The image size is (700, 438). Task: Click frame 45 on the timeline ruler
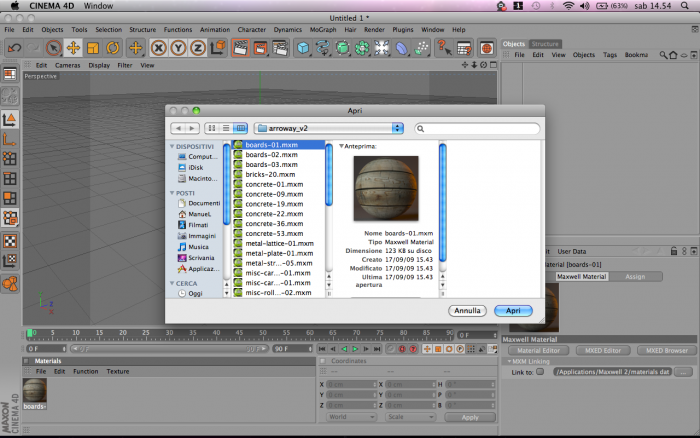point(240,333)
